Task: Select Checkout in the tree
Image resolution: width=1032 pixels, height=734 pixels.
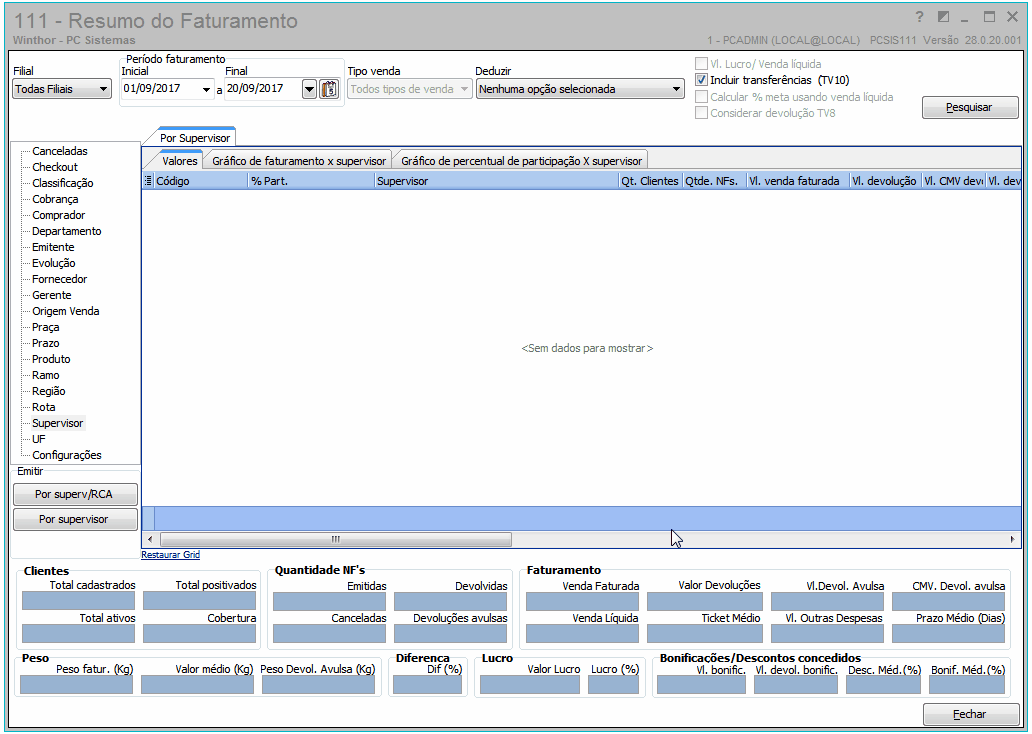Action: click(x=55, y=167)
